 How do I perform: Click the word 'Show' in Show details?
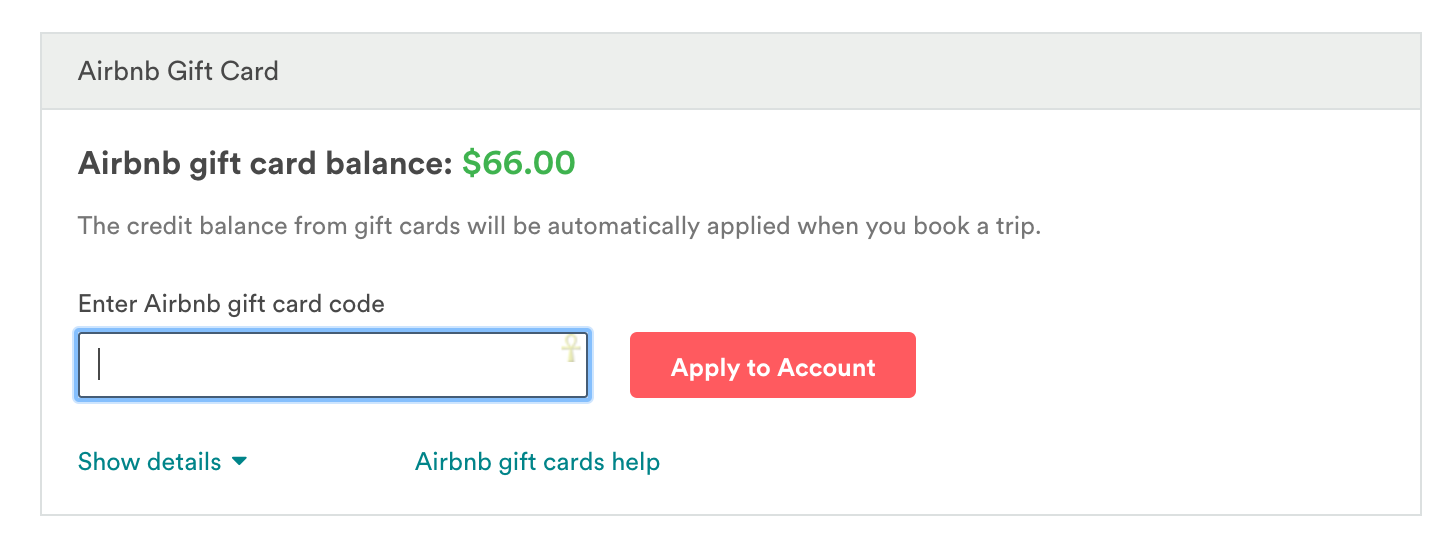click(108, 462)
